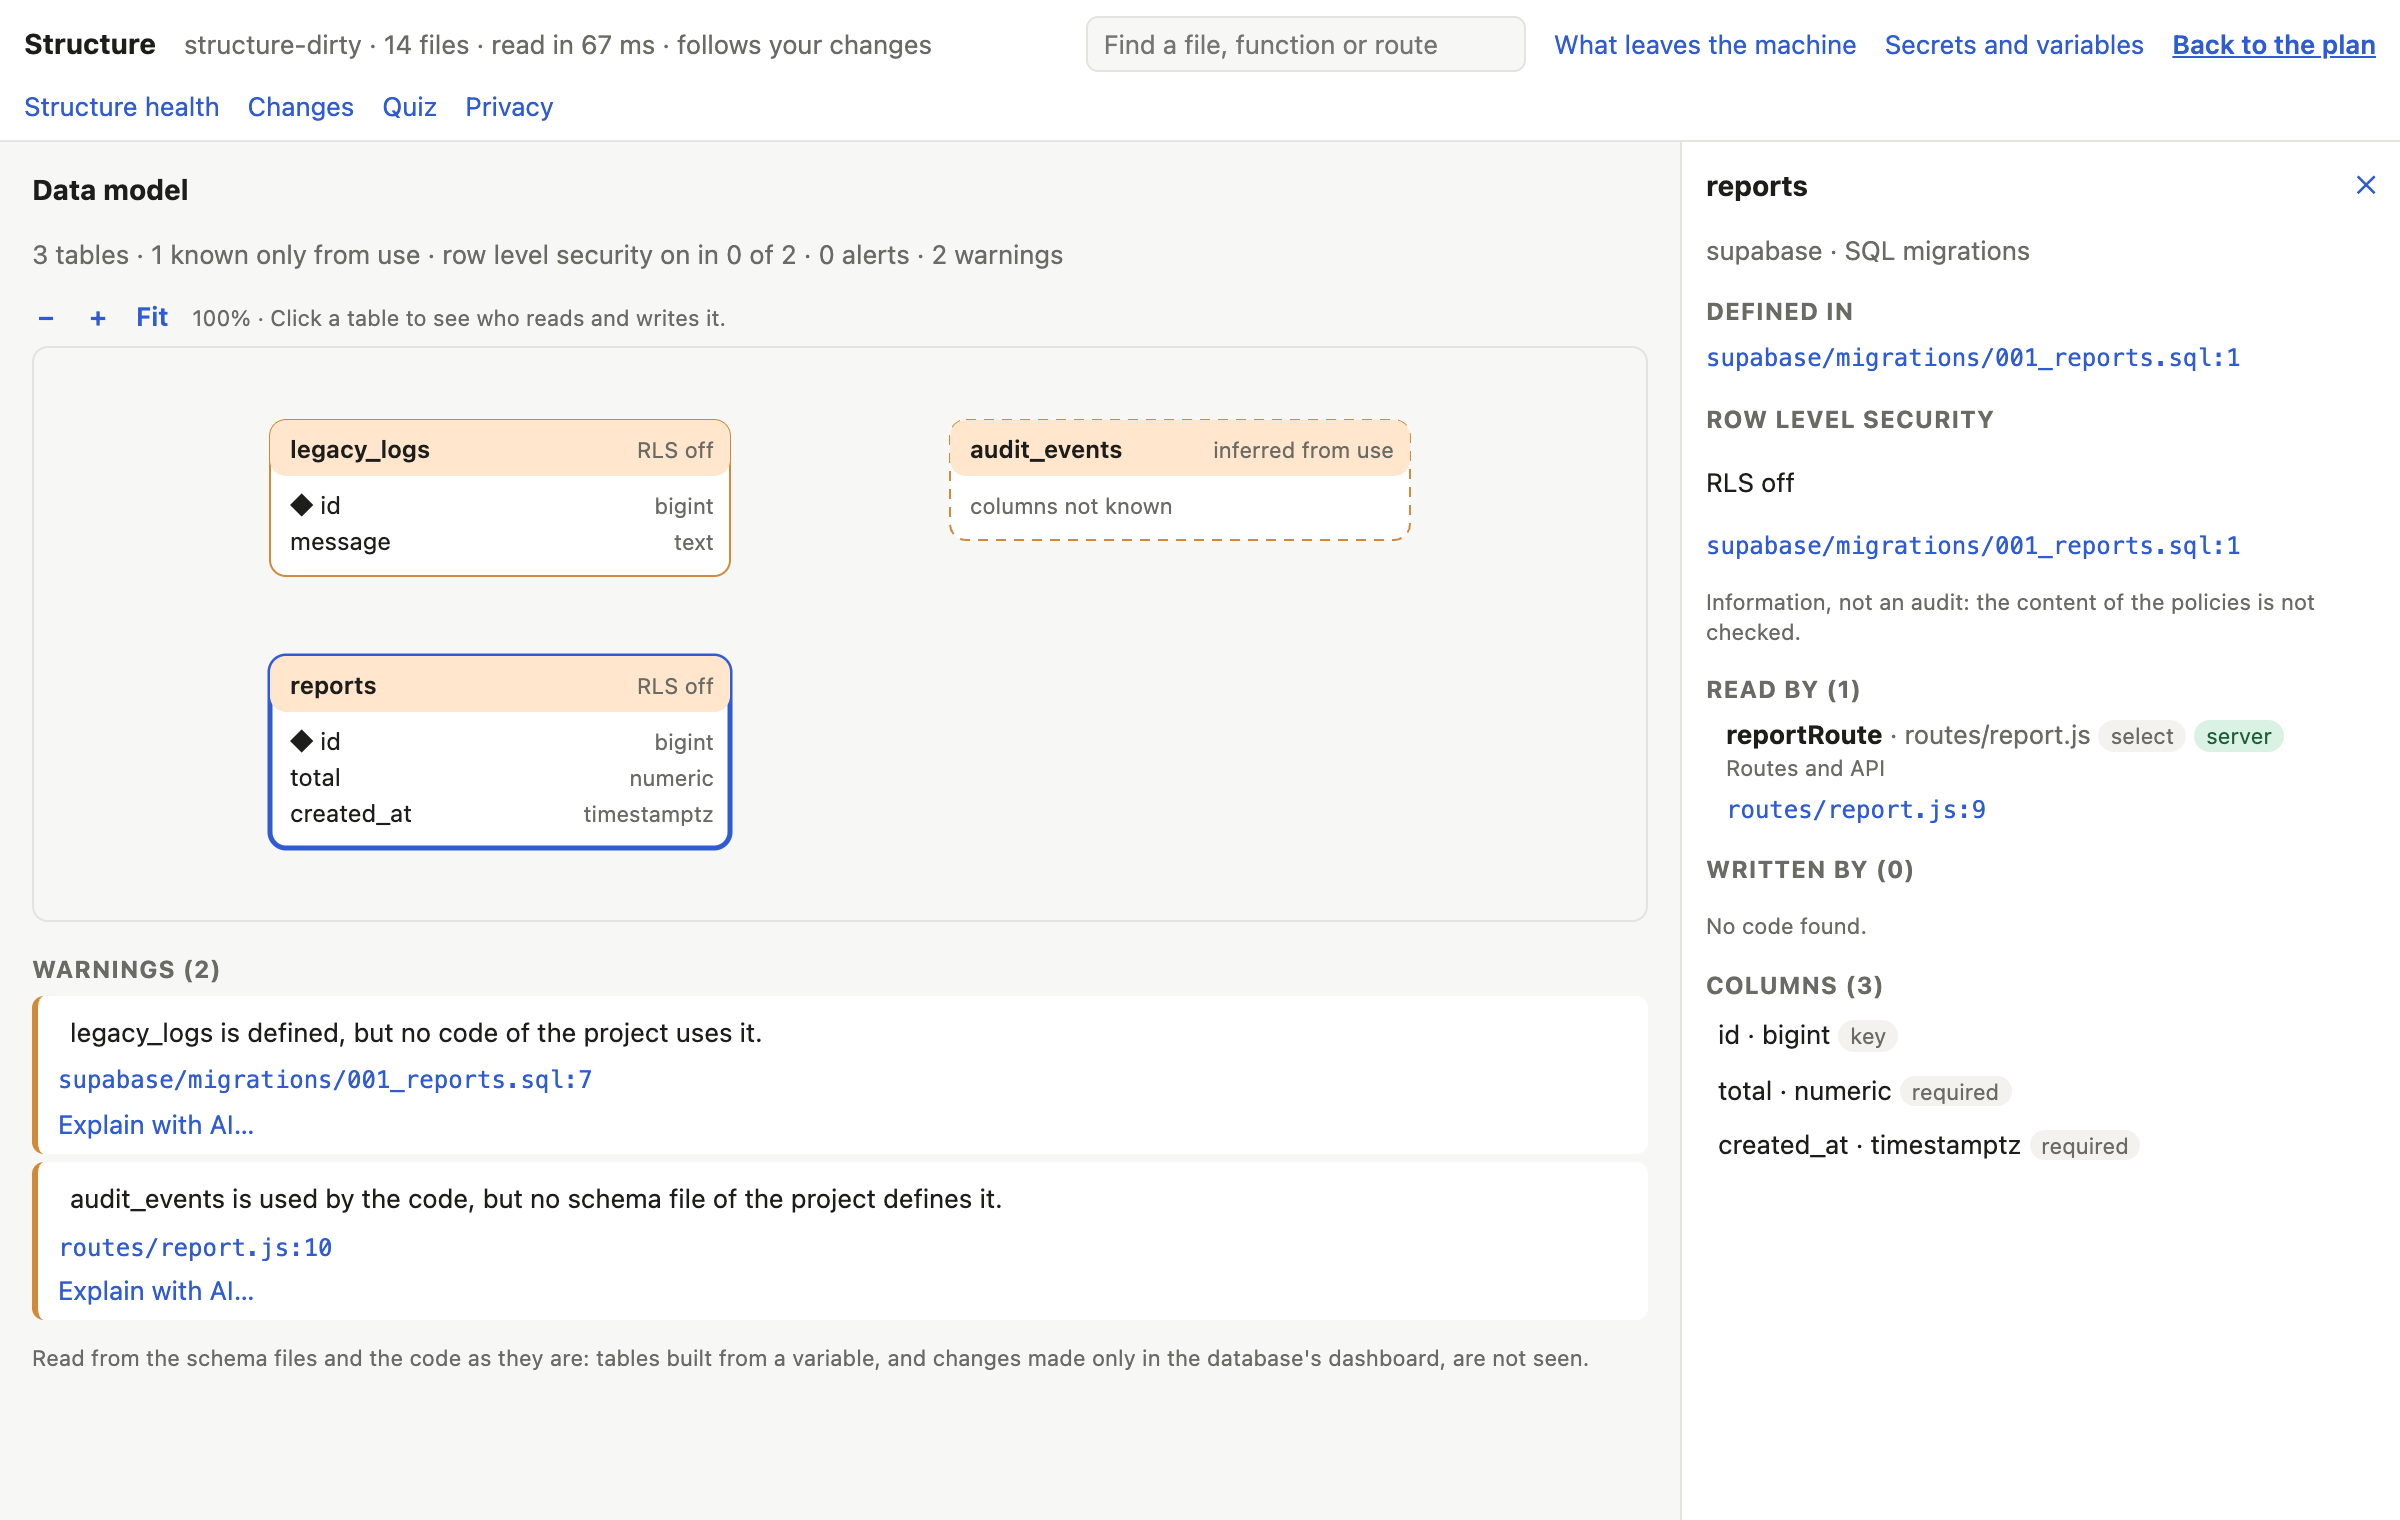Click the reports id key diamond icon
Screen dimensions: 2400x1520
click(302, 741)
